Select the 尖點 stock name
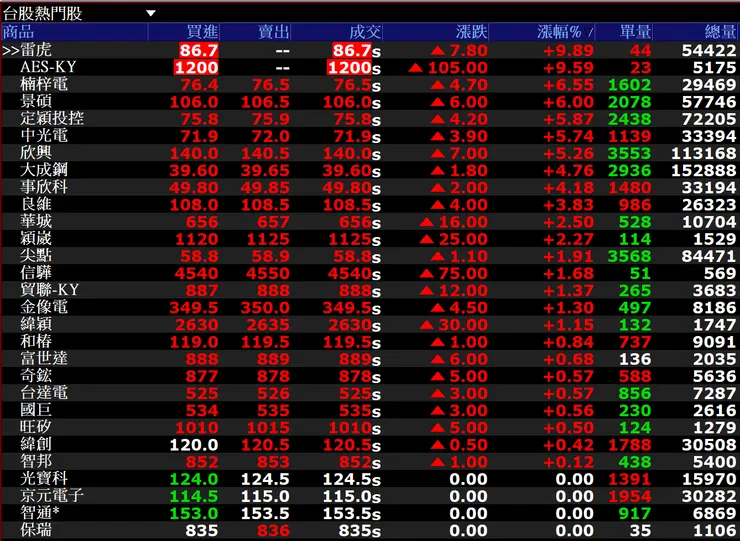 point(36,256)
